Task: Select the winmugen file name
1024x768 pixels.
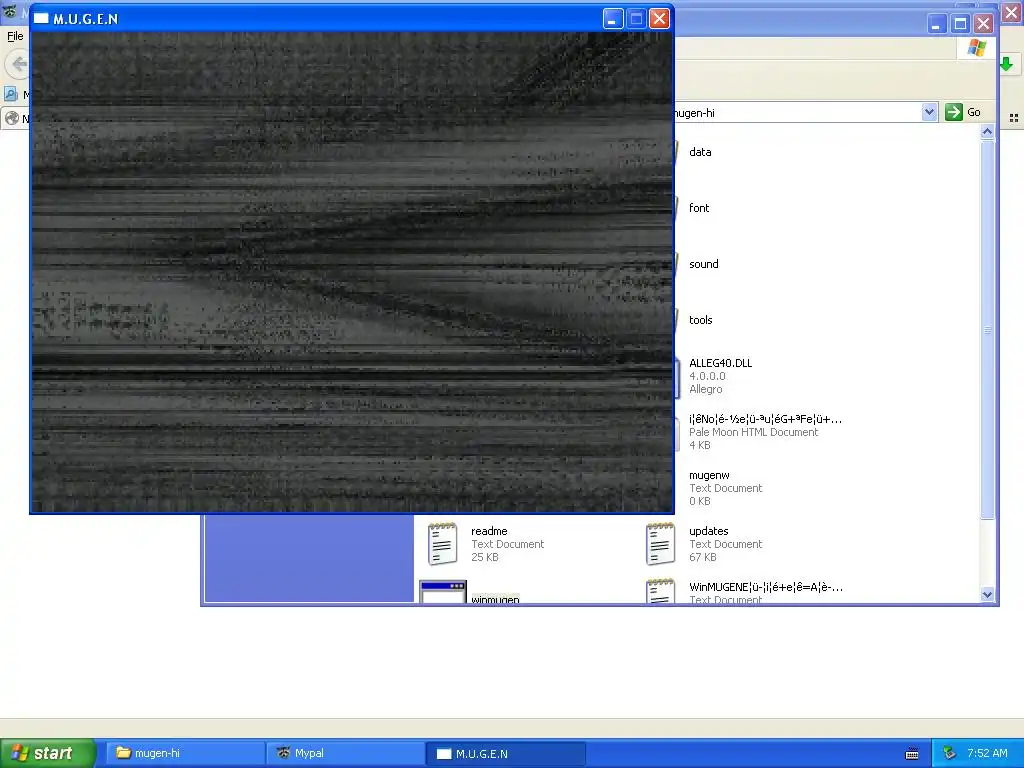Action: click(x=495, y=599)
